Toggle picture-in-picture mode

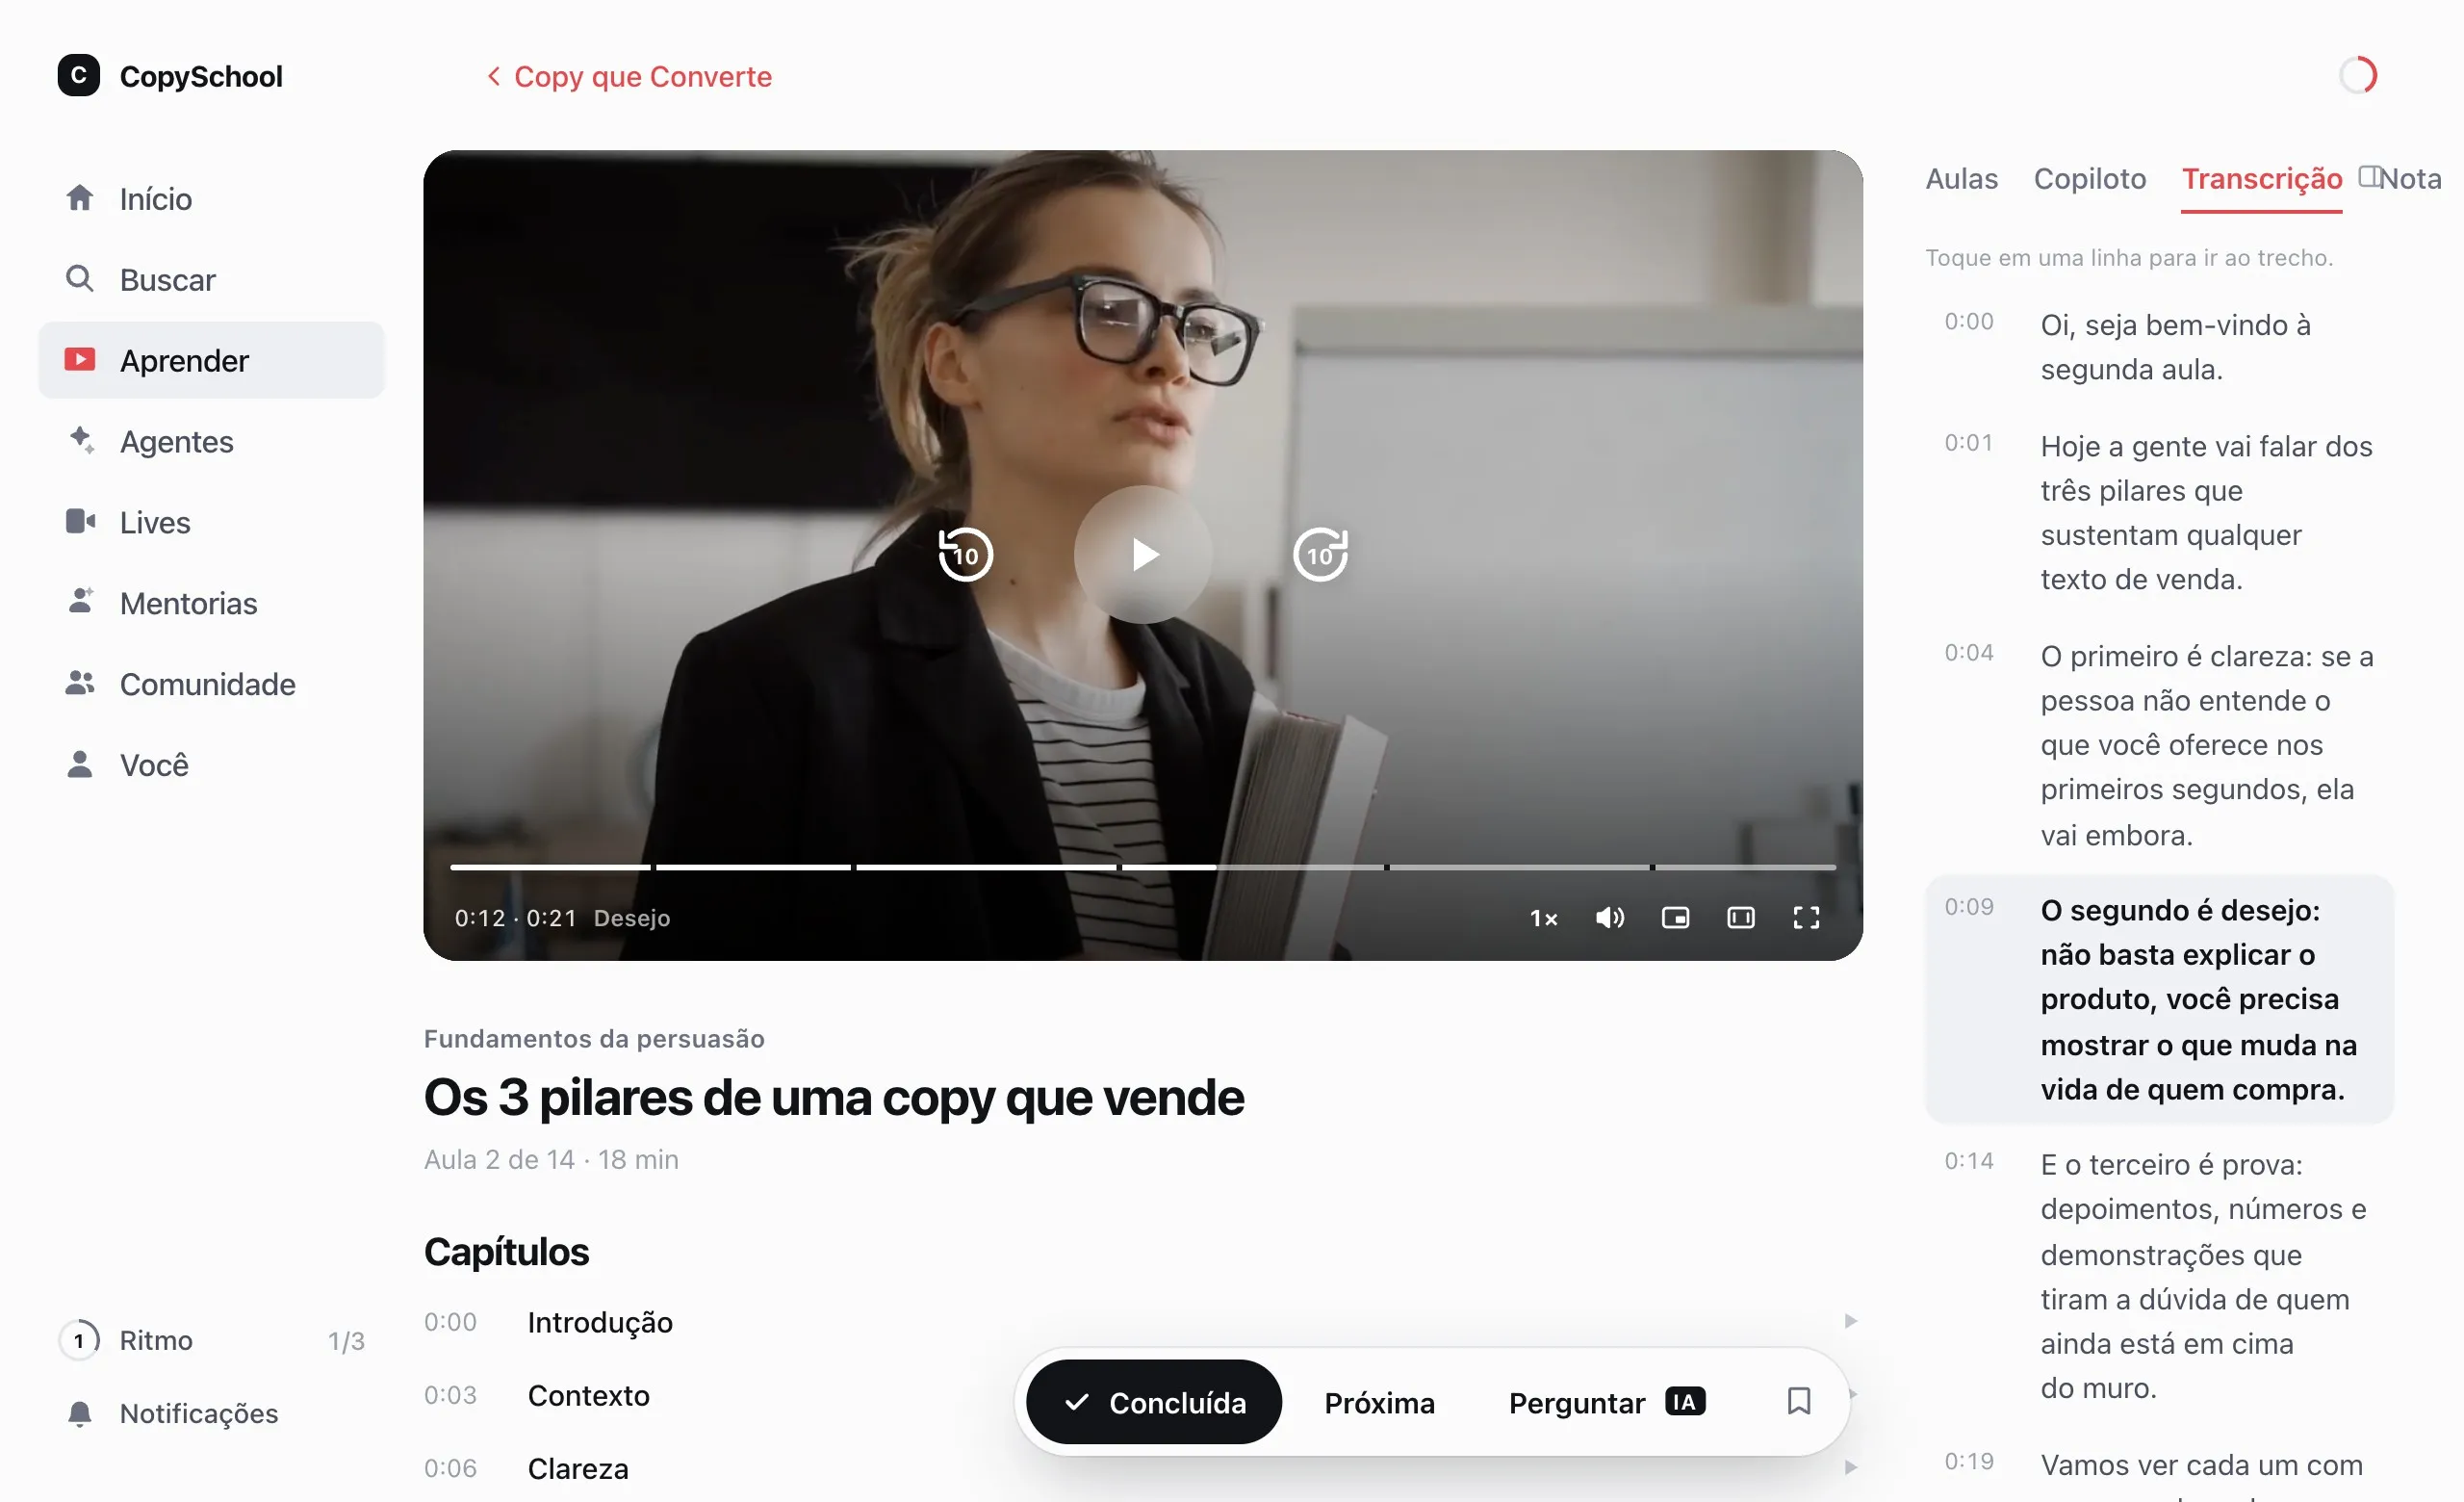click(x=1675, y=918)
